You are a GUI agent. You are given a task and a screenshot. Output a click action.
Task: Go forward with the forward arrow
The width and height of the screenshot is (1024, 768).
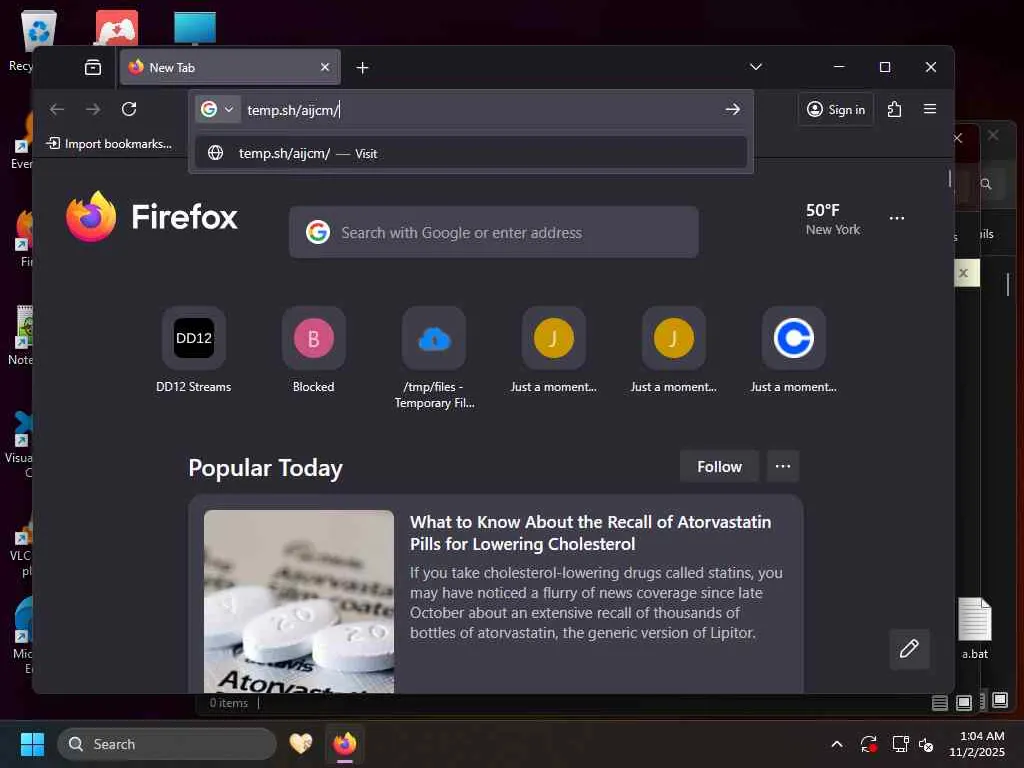pyautogui.click(x=93, y=109)
